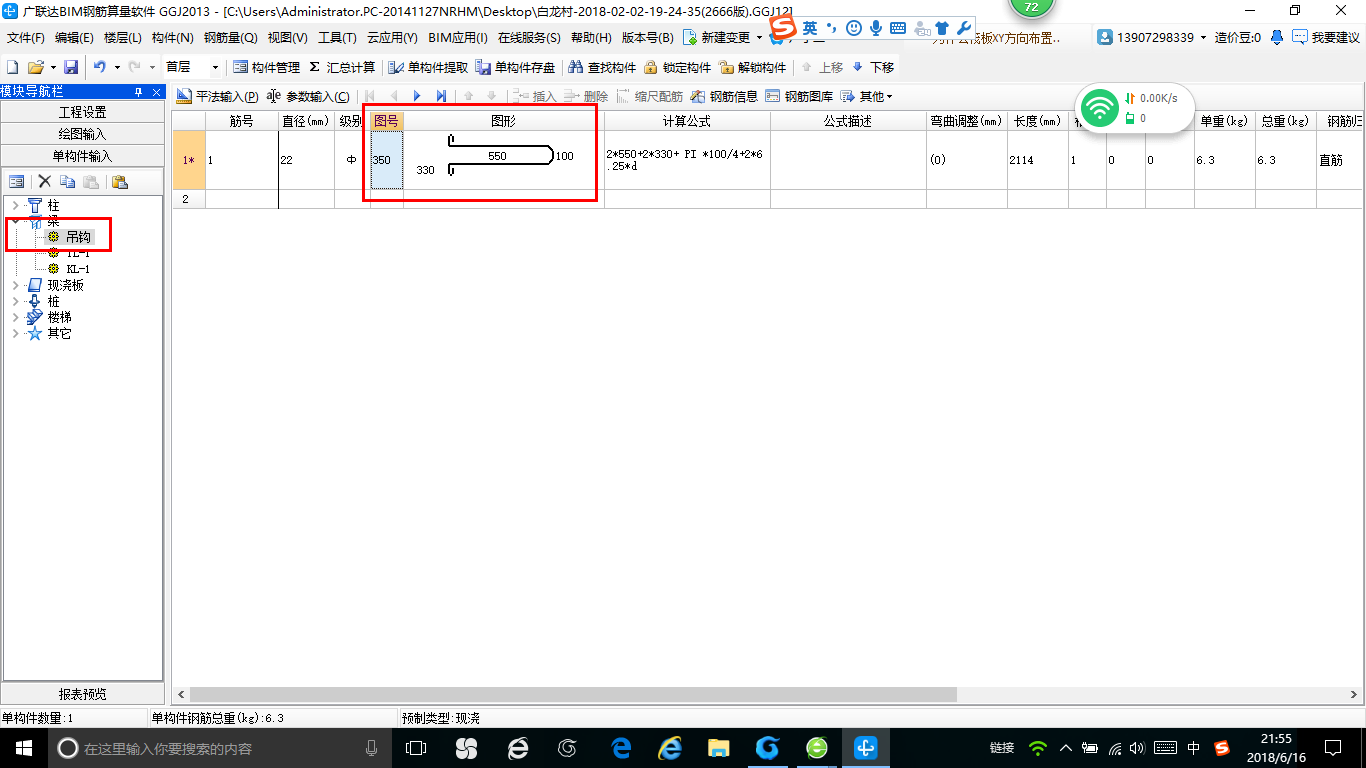The height and width of the screenshot is (768, 1366).
Task: Open the 云应用(Y) menu
Action: click(392, 37)
